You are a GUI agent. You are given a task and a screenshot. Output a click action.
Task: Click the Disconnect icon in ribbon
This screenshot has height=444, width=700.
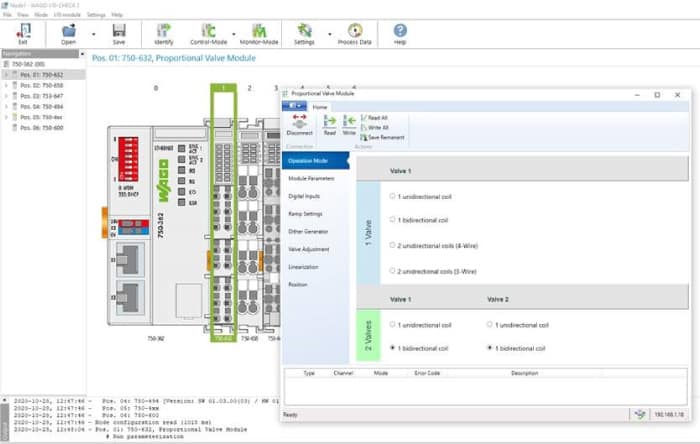click(x=299, y=123)
